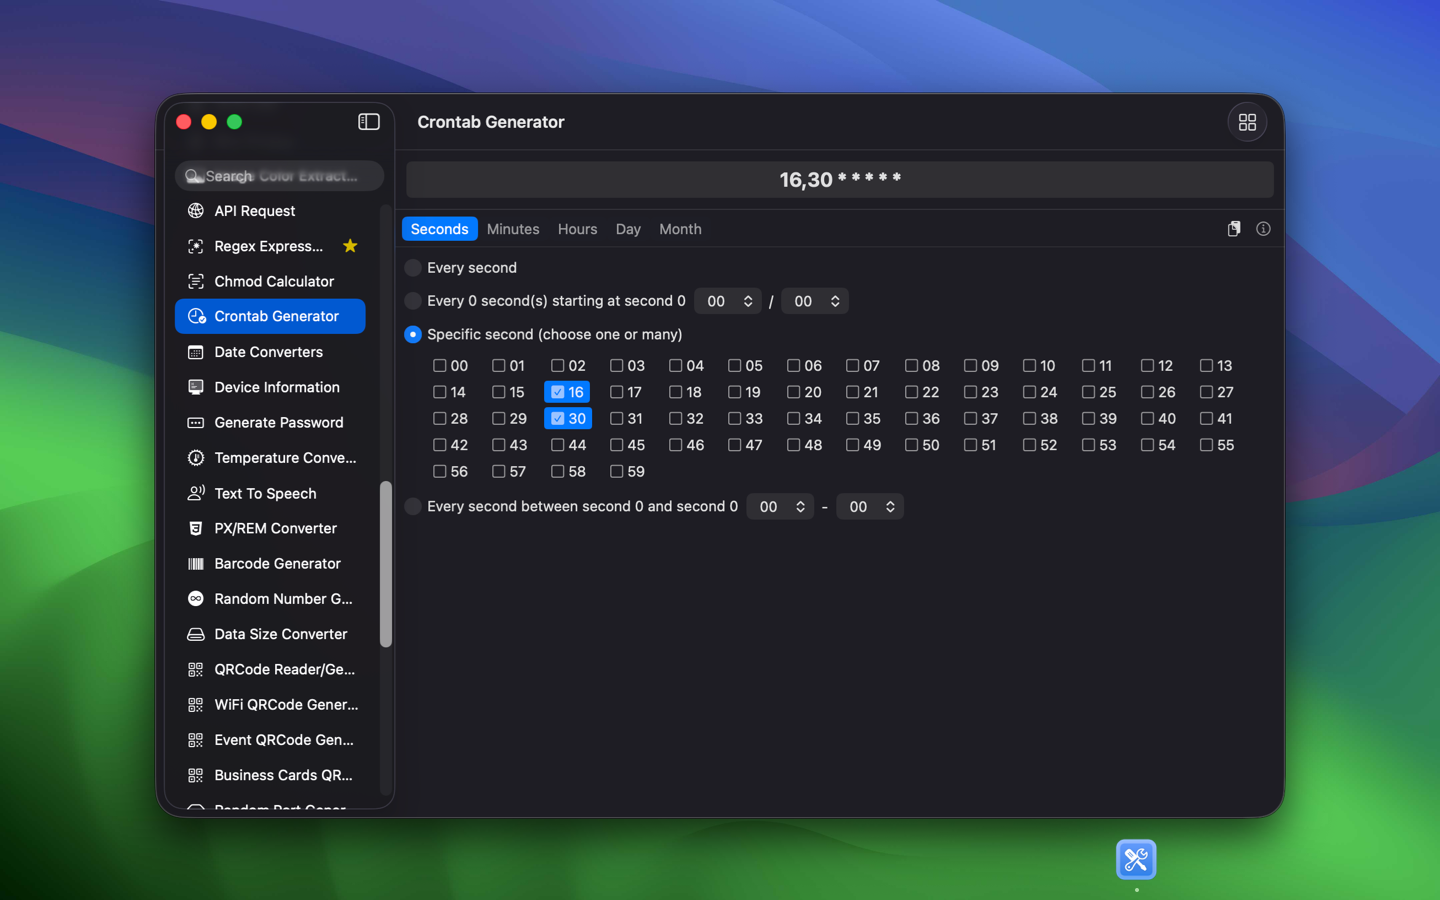The width and height of the screenshot is (1440, 900).
Task: Uncheck second 30 checkbox
Action: (558, 419)
